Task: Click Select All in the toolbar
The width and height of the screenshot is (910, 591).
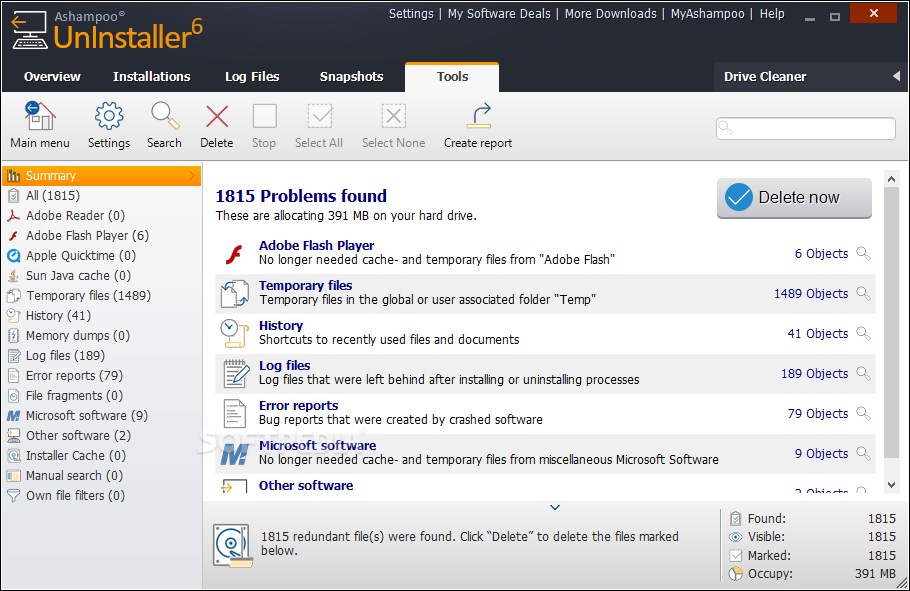Action: pos(319,125)
